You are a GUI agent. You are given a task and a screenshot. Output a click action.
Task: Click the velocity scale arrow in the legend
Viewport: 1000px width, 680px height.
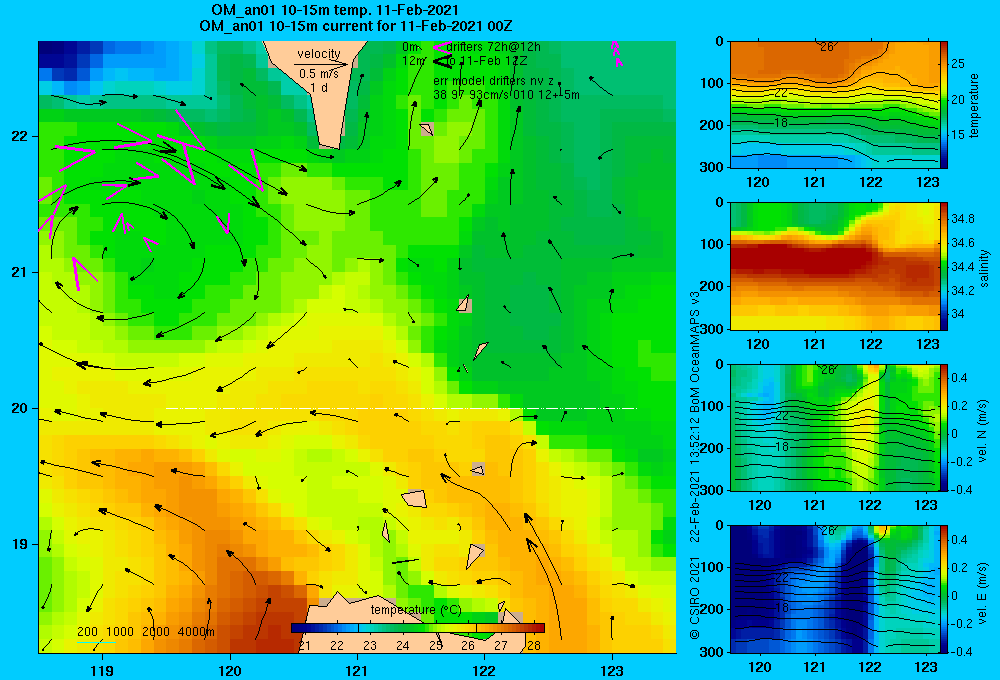[322, 64]
